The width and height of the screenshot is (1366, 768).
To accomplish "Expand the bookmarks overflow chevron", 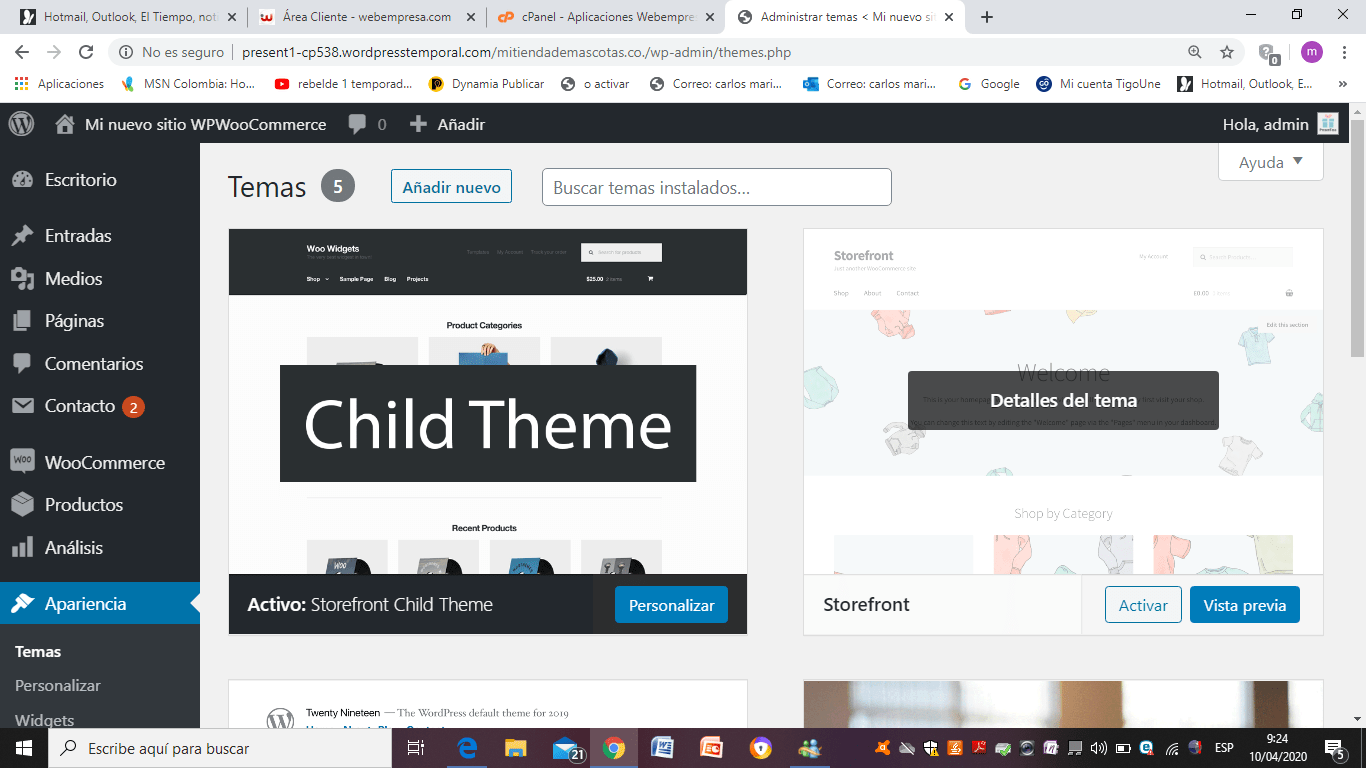I will click(x=1342, y=84).
